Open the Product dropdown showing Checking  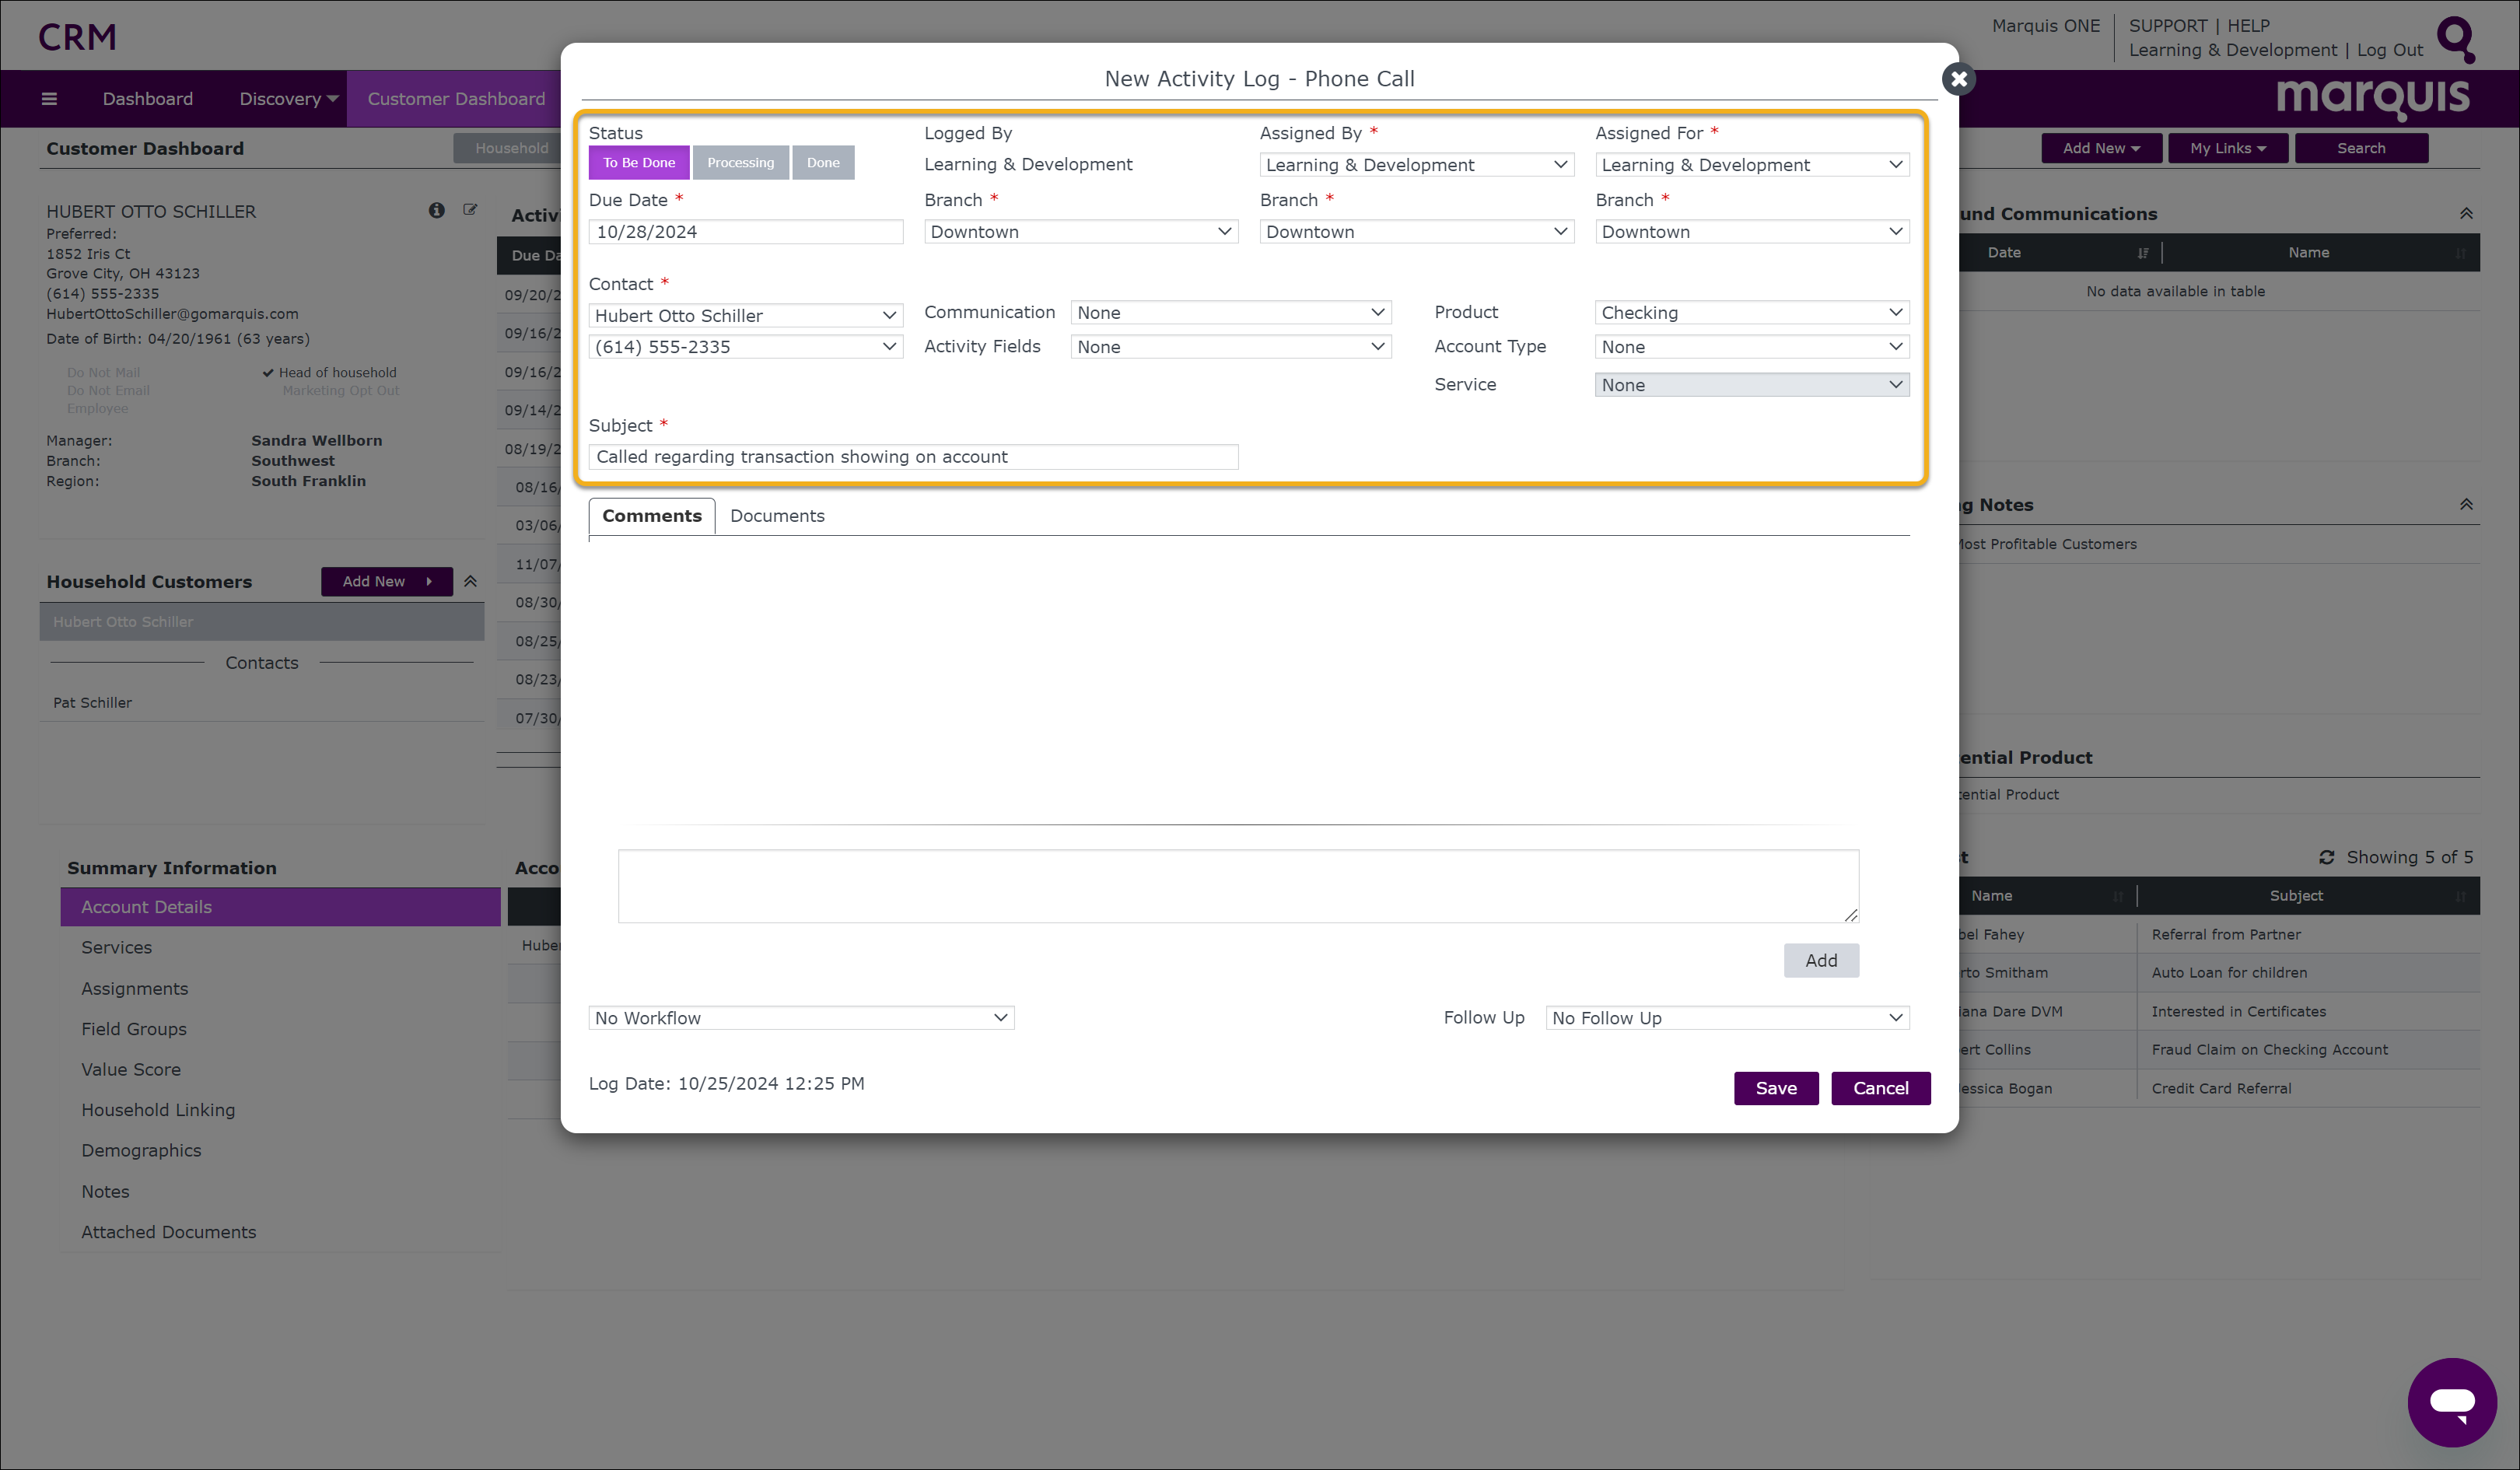click(x=1752, y=313)
